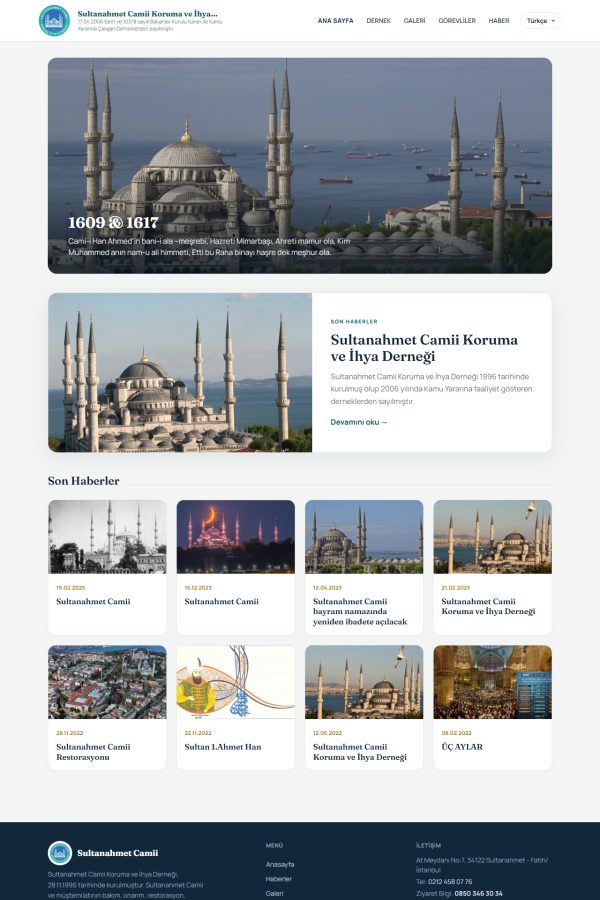
Task: Open GÖREVLİLER menu item
Action: tap(457, 21)
